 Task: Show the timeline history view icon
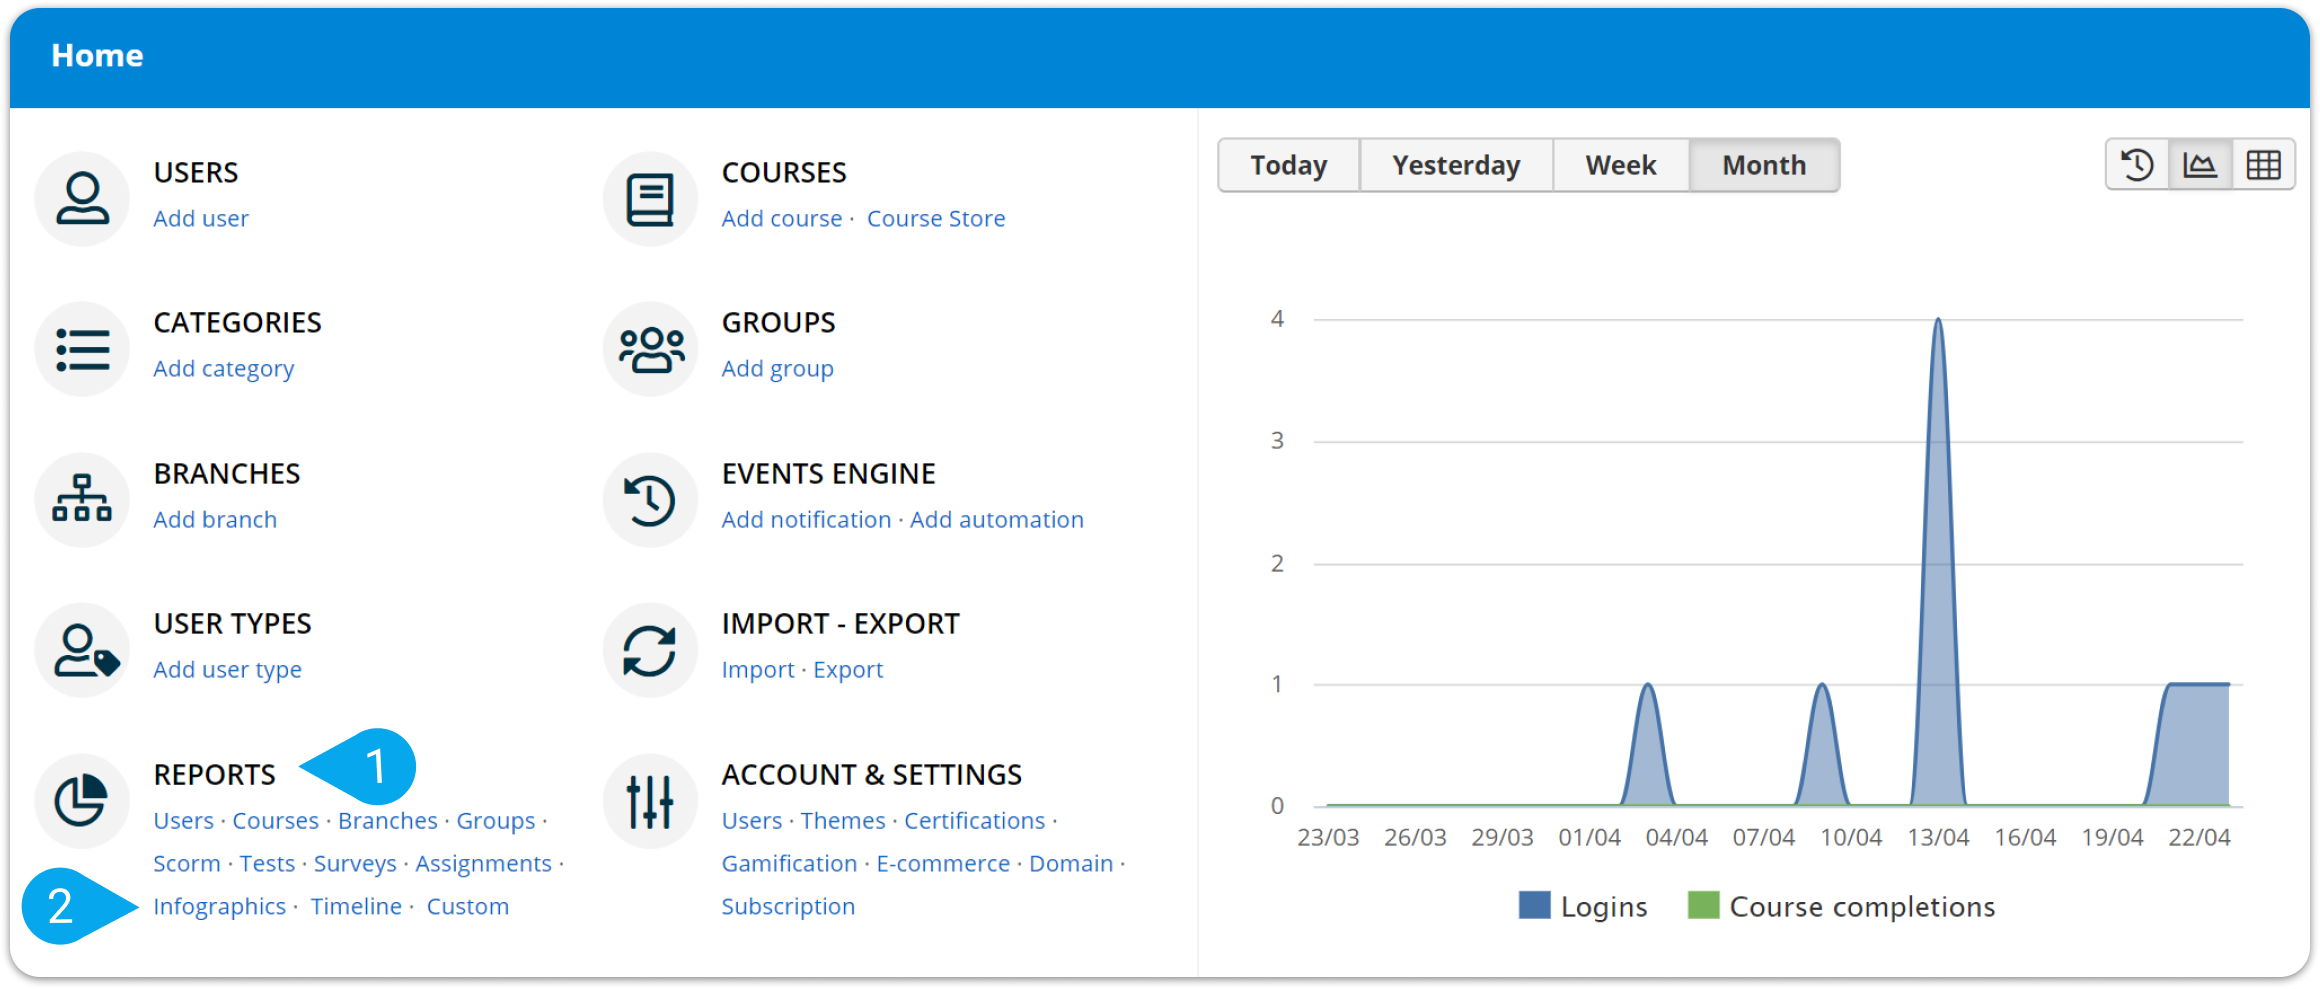click(2137, 165)
